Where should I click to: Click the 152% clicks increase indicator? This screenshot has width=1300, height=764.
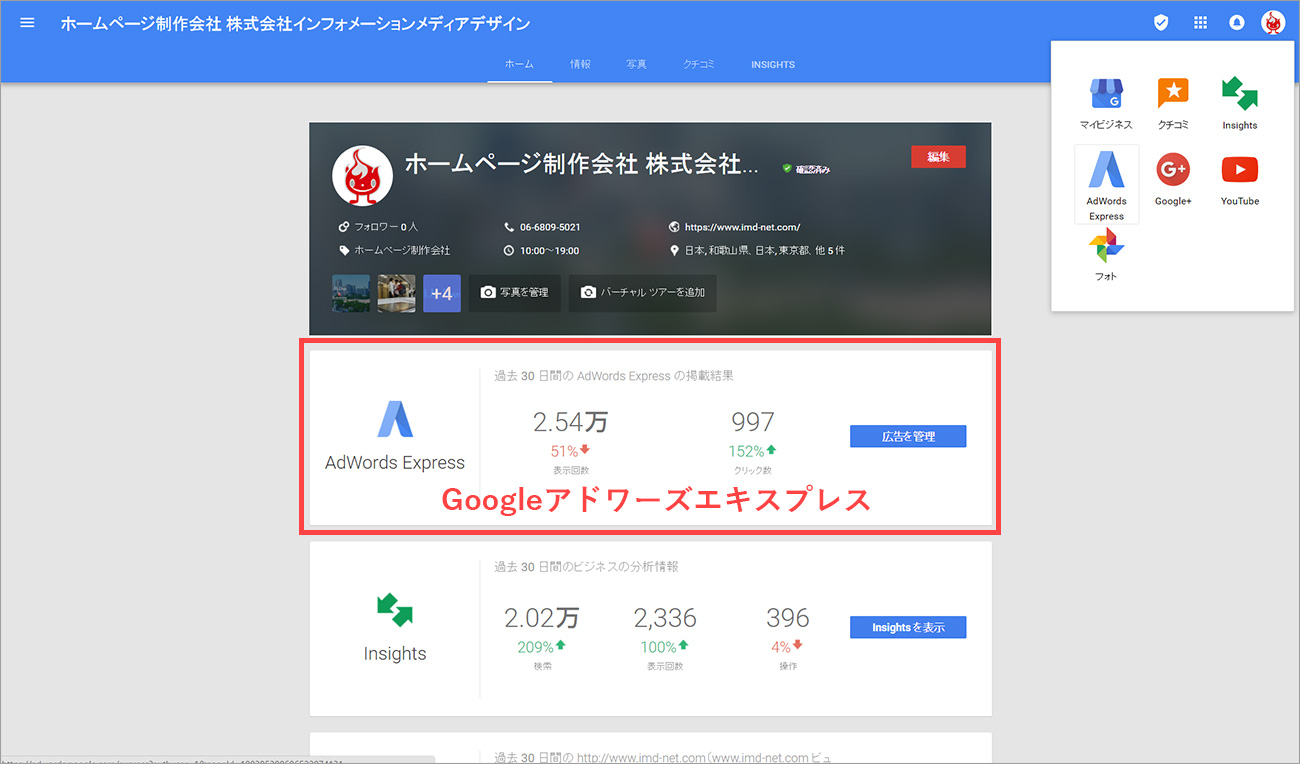[753, 451]
